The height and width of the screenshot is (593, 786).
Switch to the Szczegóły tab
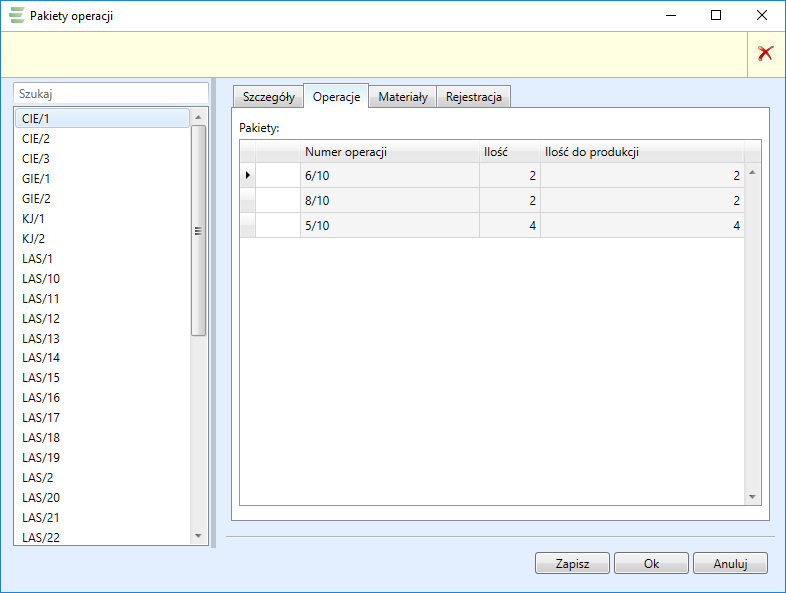pos(268,97)
